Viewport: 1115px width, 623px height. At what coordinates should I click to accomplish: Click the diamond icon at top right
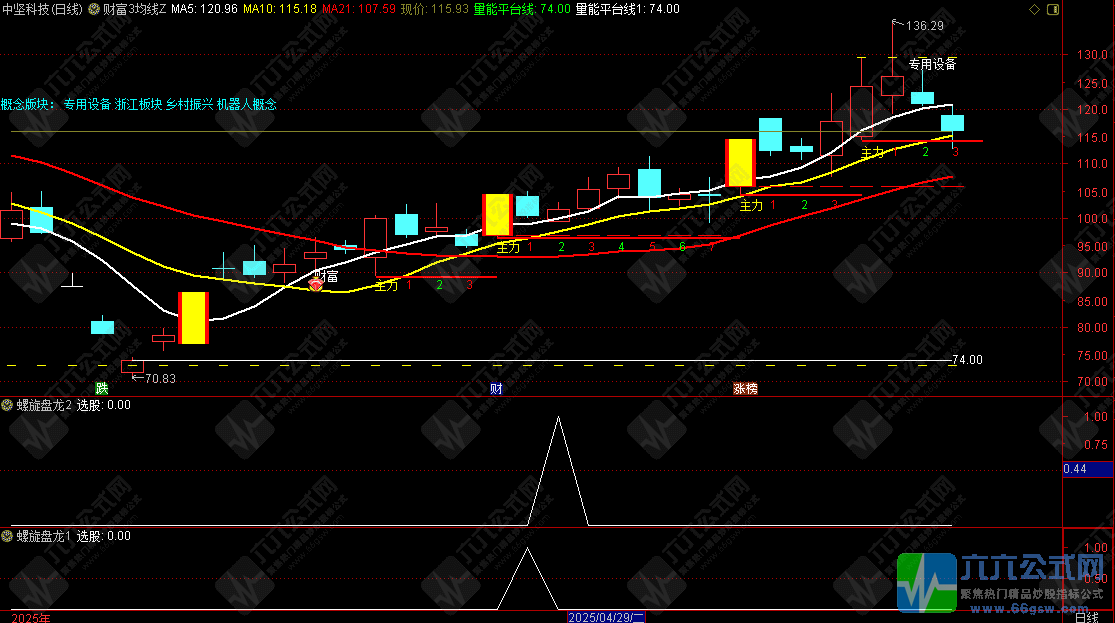(x=1034, y=8)
